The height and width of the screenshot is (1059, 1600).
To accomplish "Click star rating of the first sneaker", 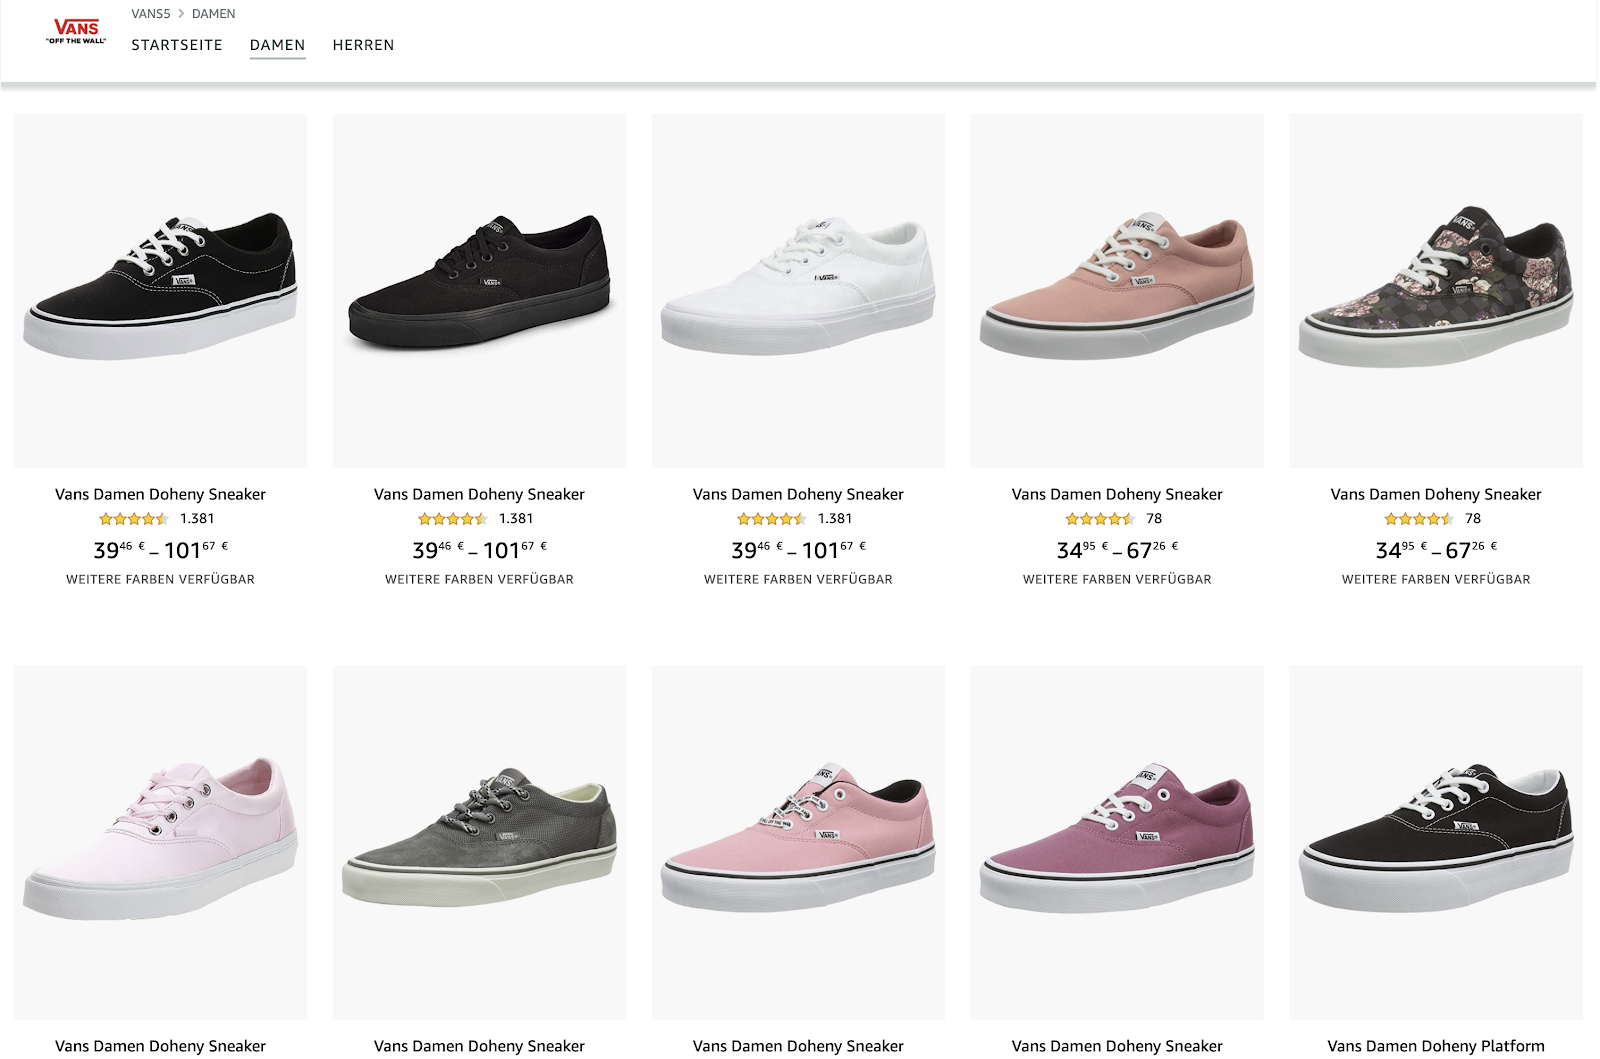I will (133, 519).
